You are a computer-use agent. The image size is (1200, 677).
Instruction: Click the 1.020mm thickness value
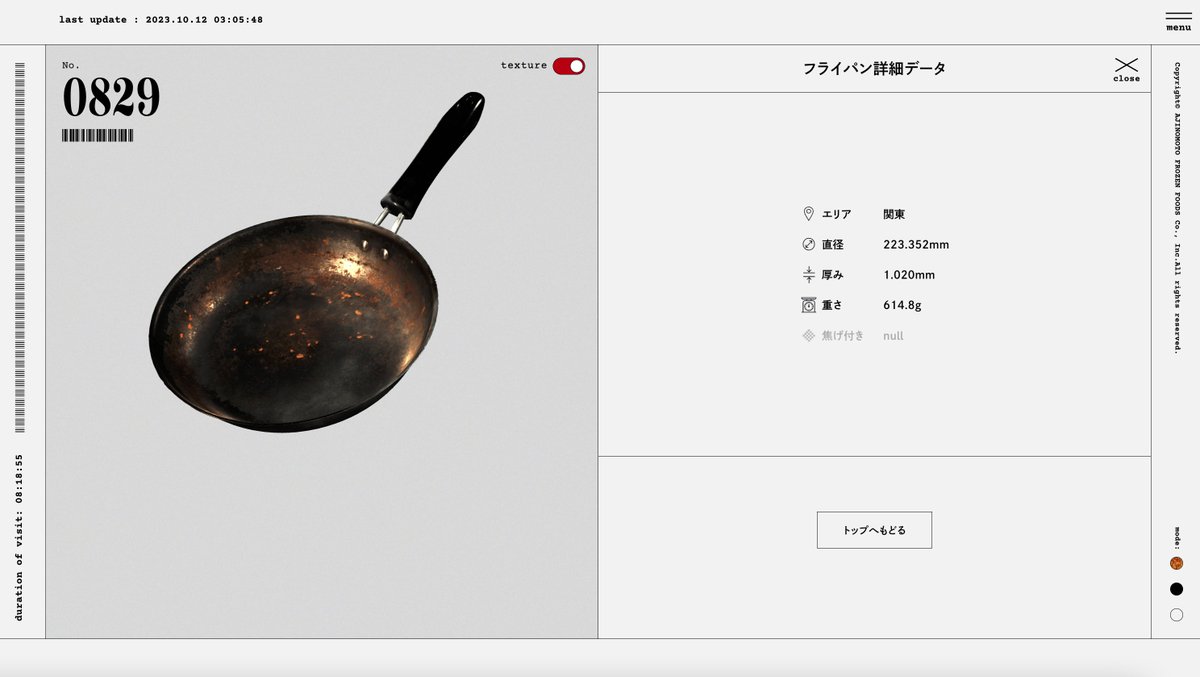[x=909, y=275]
